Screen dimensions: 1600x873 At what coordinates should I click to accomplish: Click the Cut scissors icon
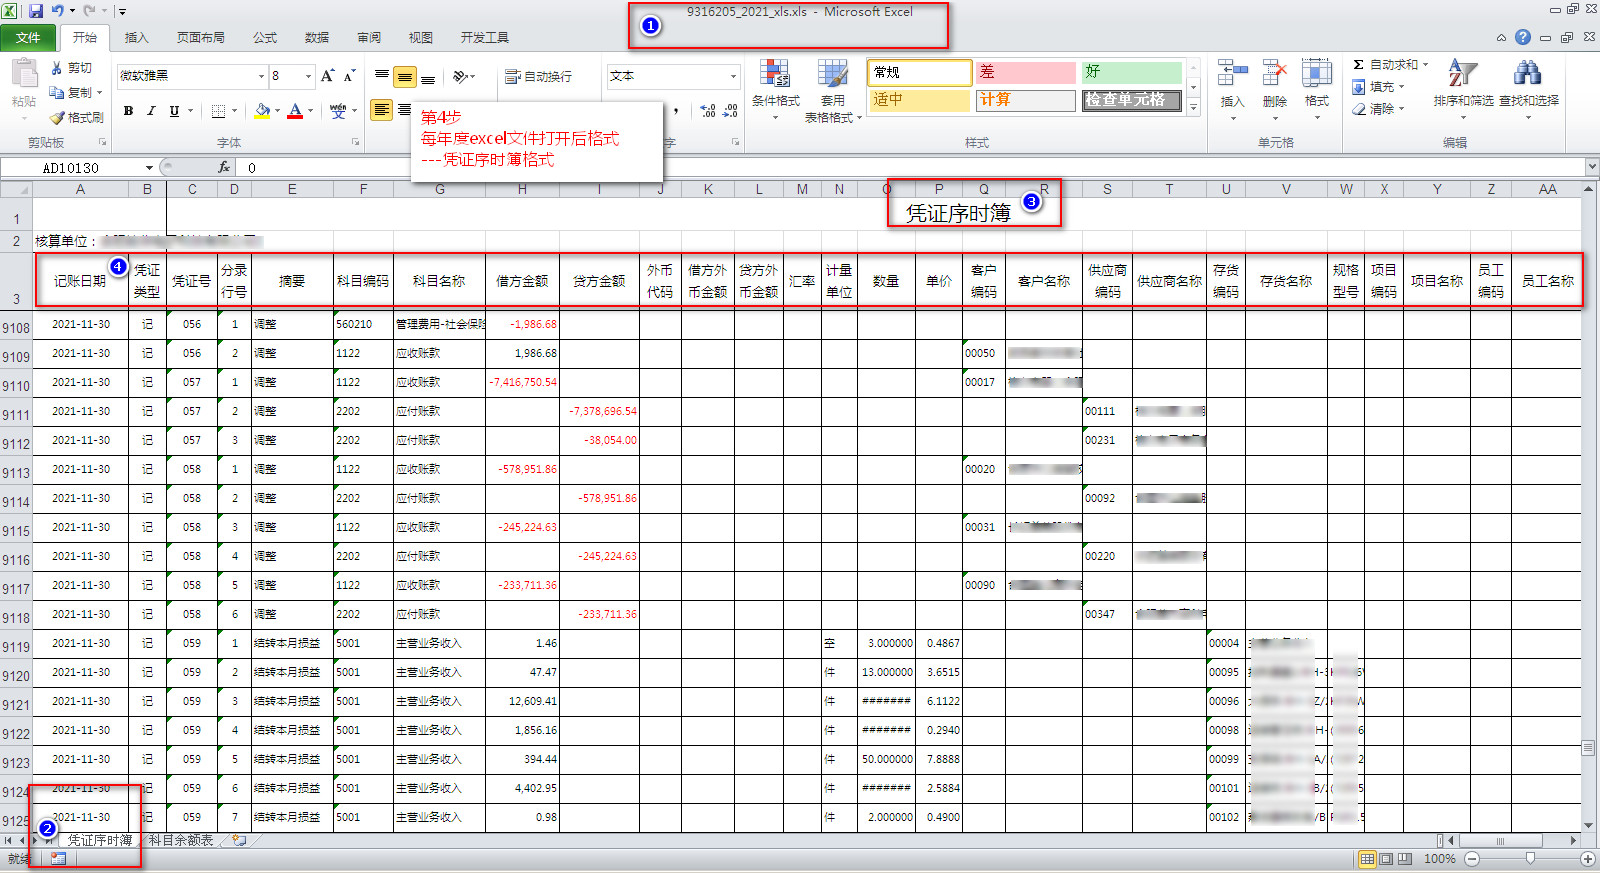pyautogui.click(x=58, y=68)
